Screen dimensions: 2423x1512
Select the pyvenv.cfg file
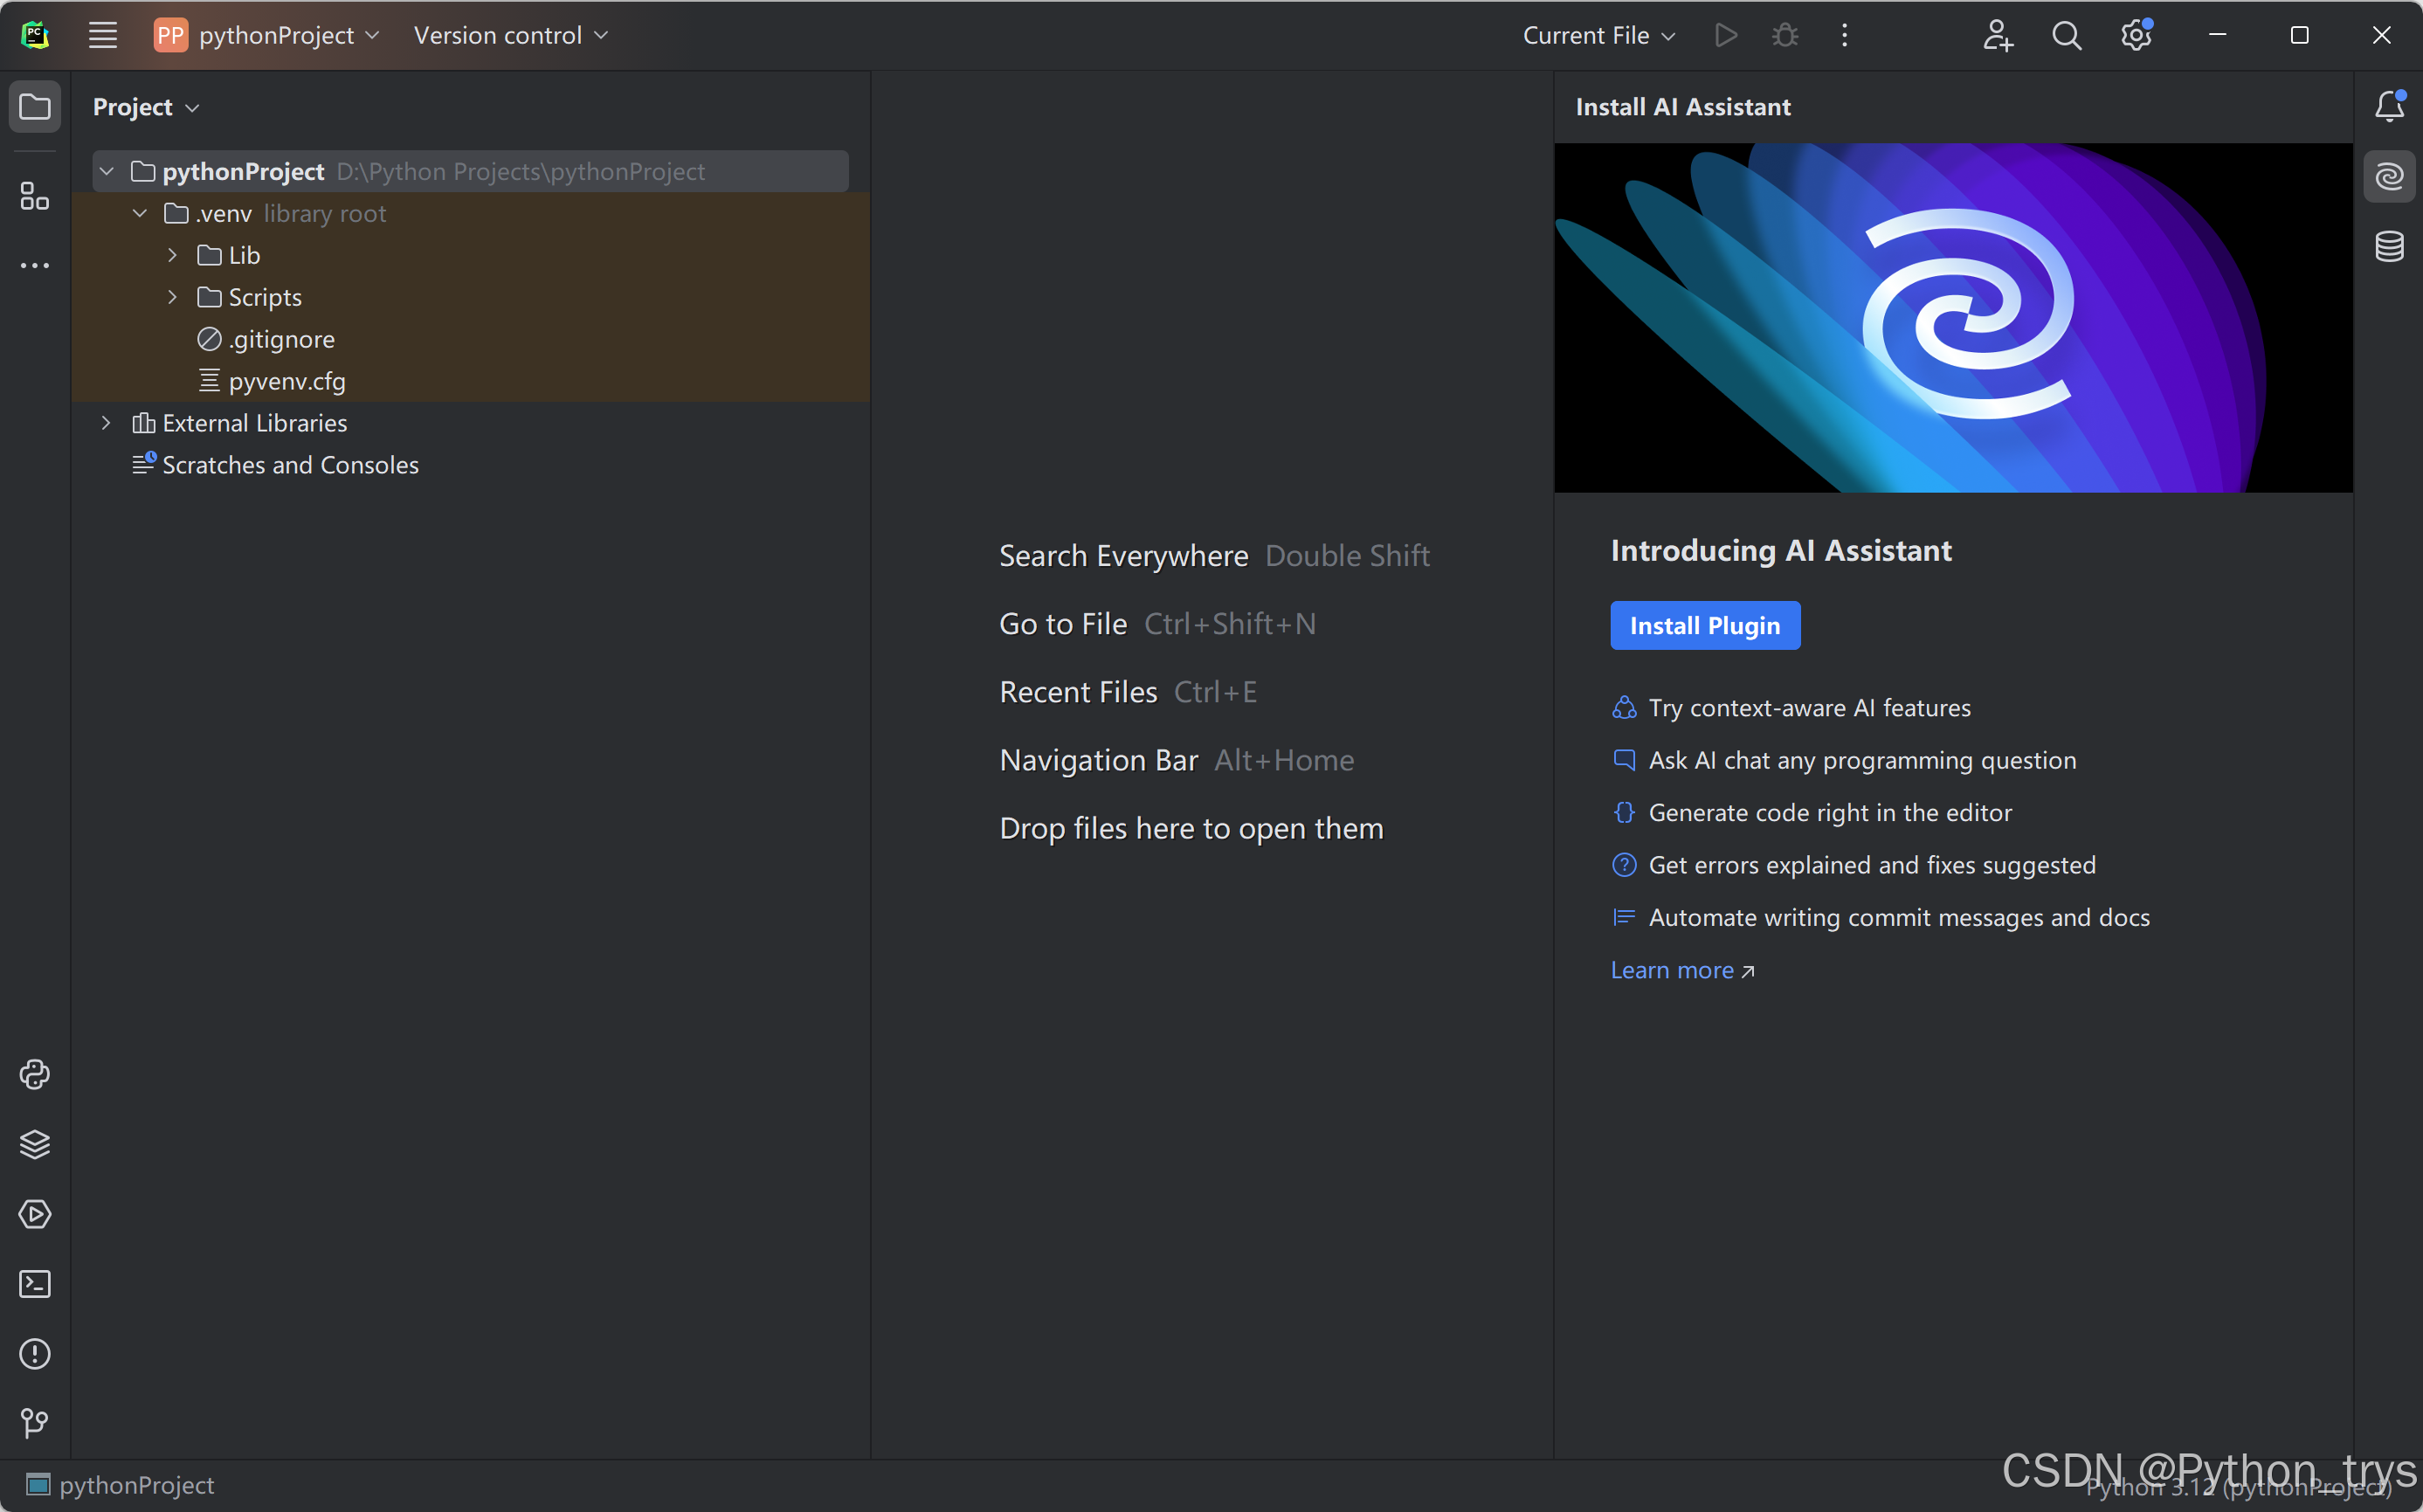tap(286, 381)
